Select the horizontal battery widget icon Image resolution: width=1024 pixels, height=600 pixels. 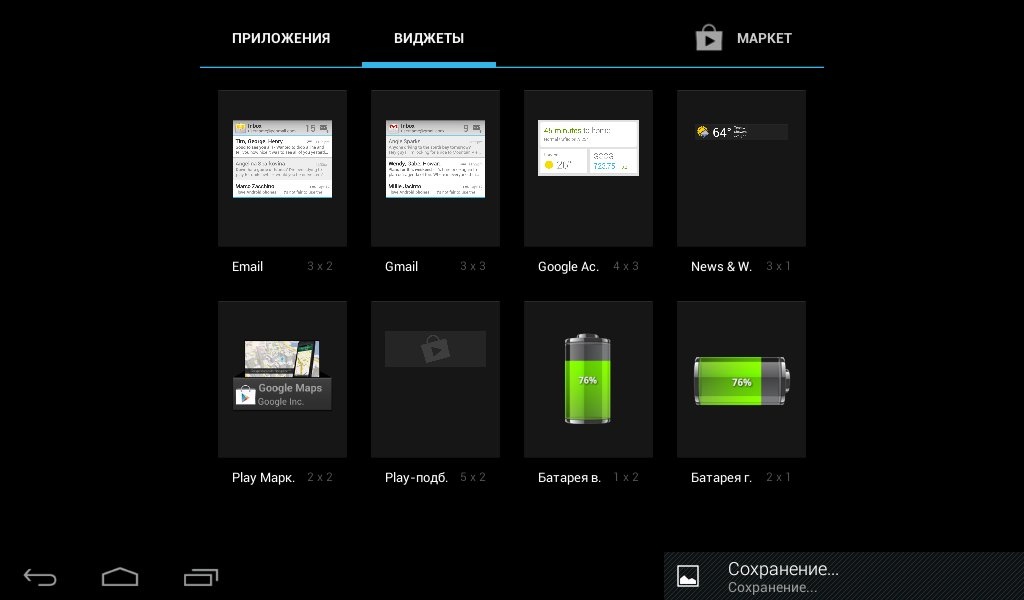click(x=741, y=381)
